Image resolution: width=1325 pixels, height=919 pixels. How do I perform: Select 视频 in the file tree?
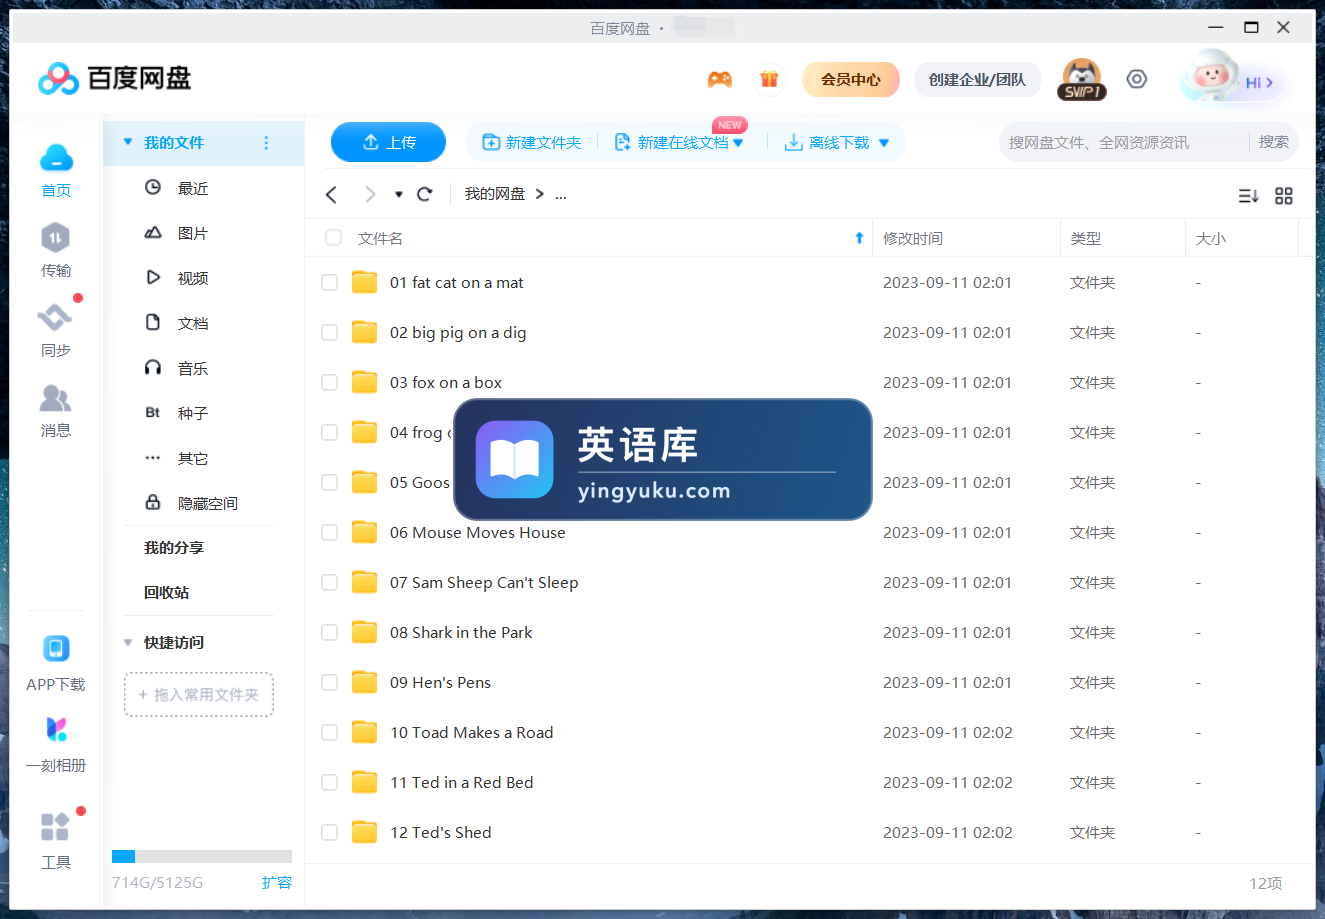tap(176, 278)
